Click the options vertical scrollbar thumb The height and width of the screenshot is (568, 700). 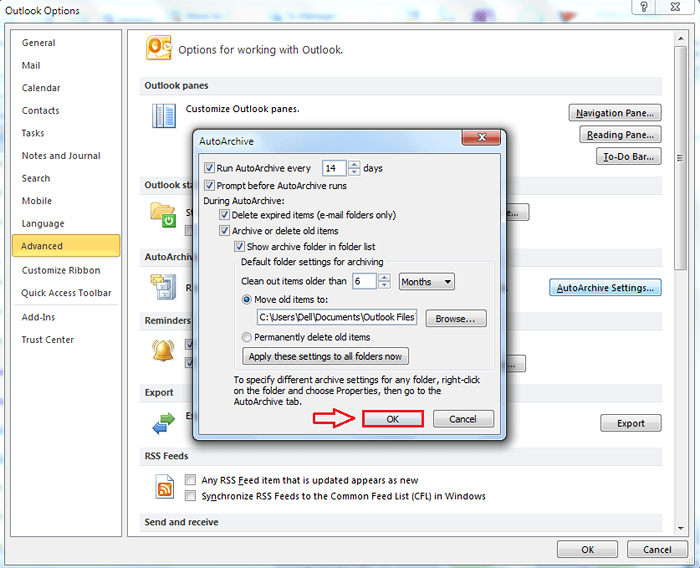tap(680, 158)
